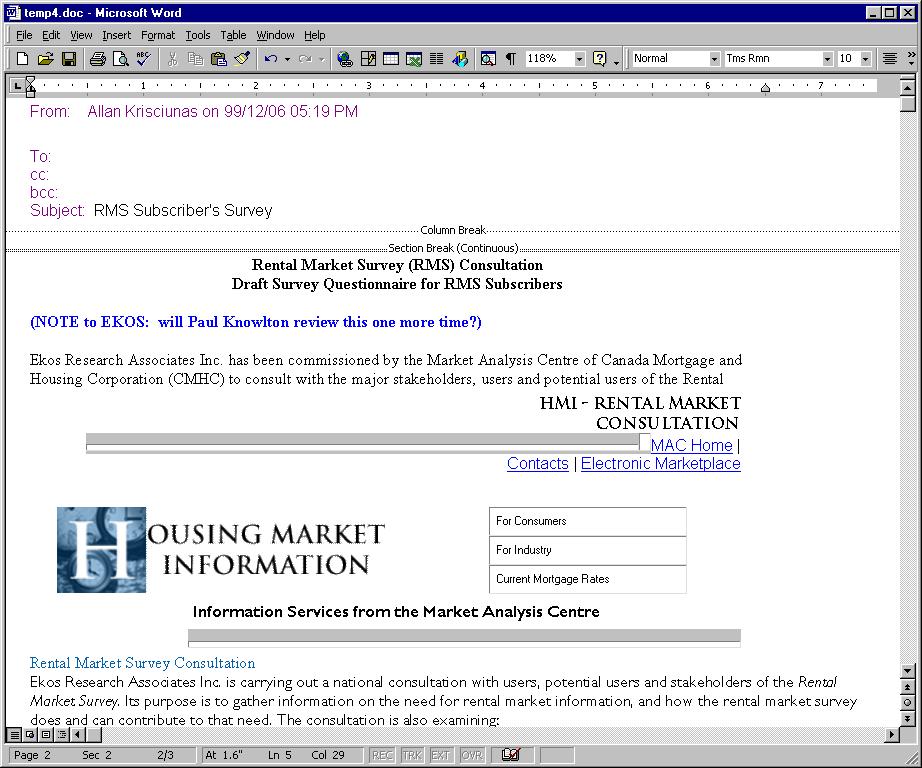Viewport: 922px width, 768px height.
Task: Expand the undo history dropdown arrow
Action: [288, 59]
